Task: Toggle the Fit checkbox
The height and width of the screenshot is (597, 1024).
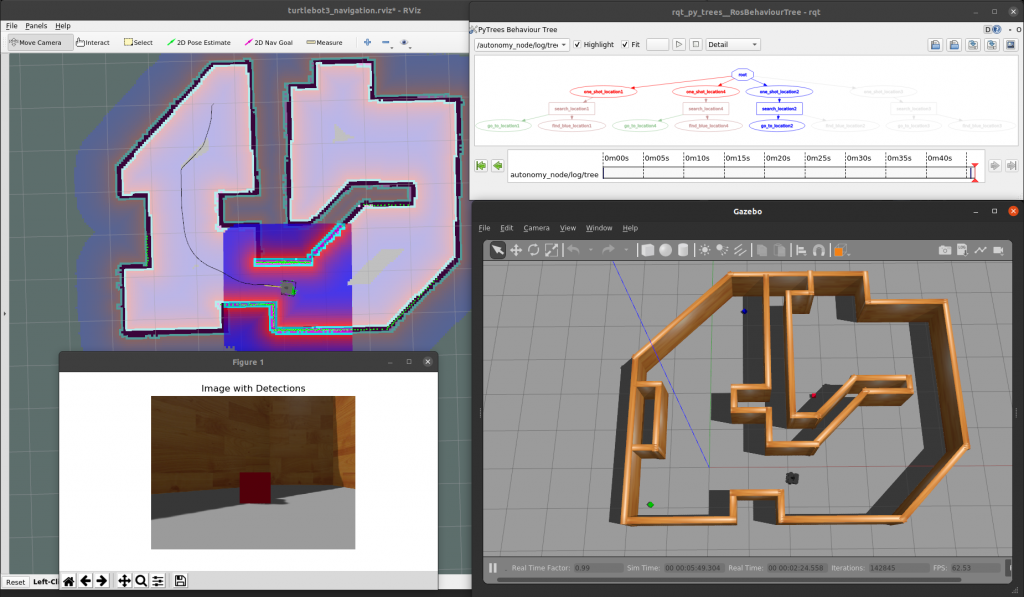Action: pos(625,44)
